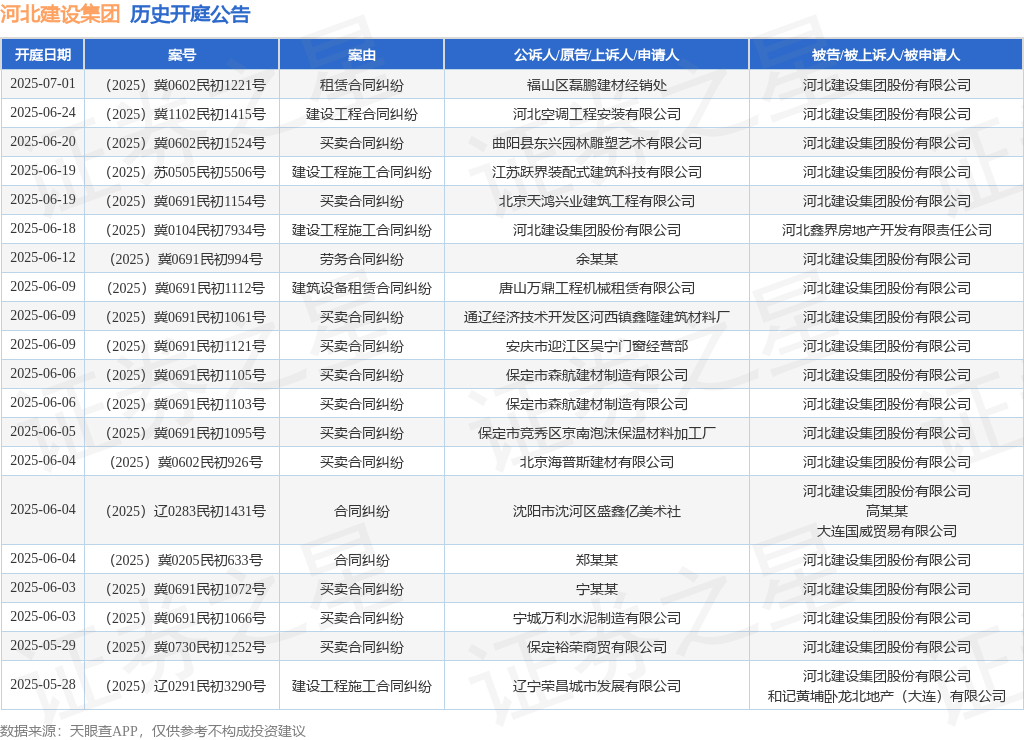1024x740 pixels.
Task: Click the 劳务合同纠纷 case cause
Action: pos(362,259)
